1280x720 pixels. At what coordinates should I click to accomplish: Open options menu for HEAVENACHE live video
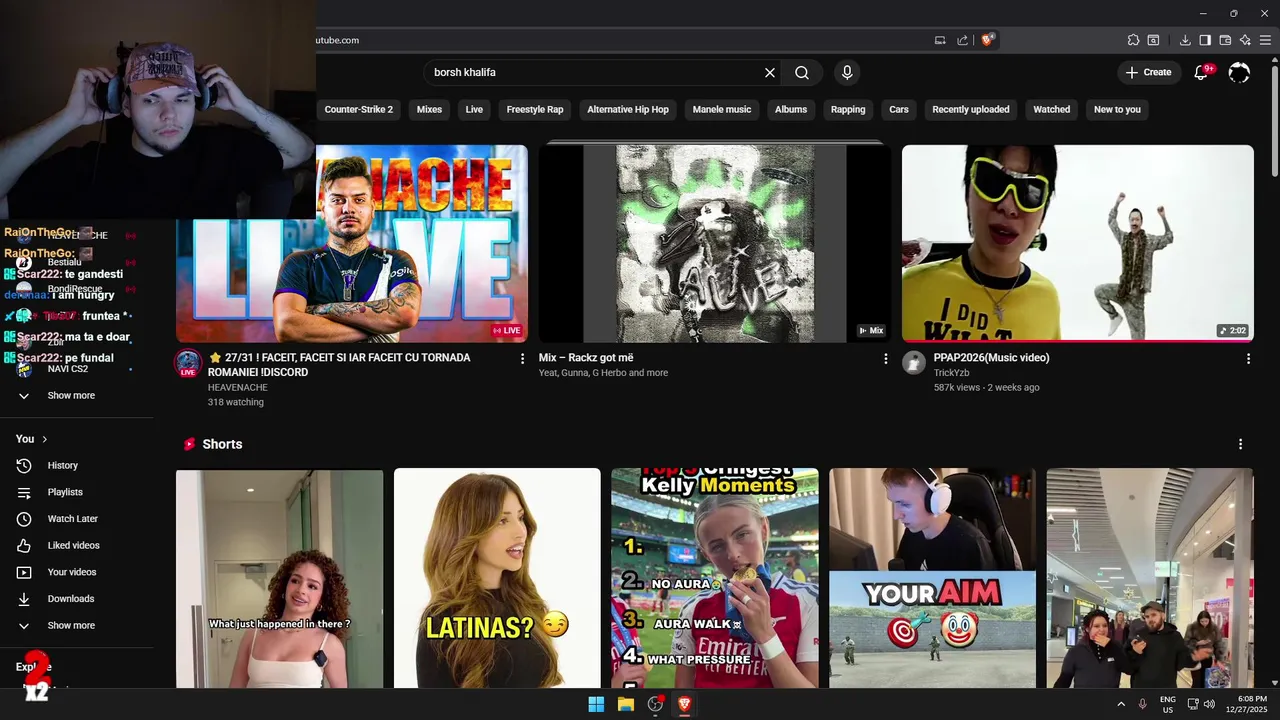(x=522, y=358)
